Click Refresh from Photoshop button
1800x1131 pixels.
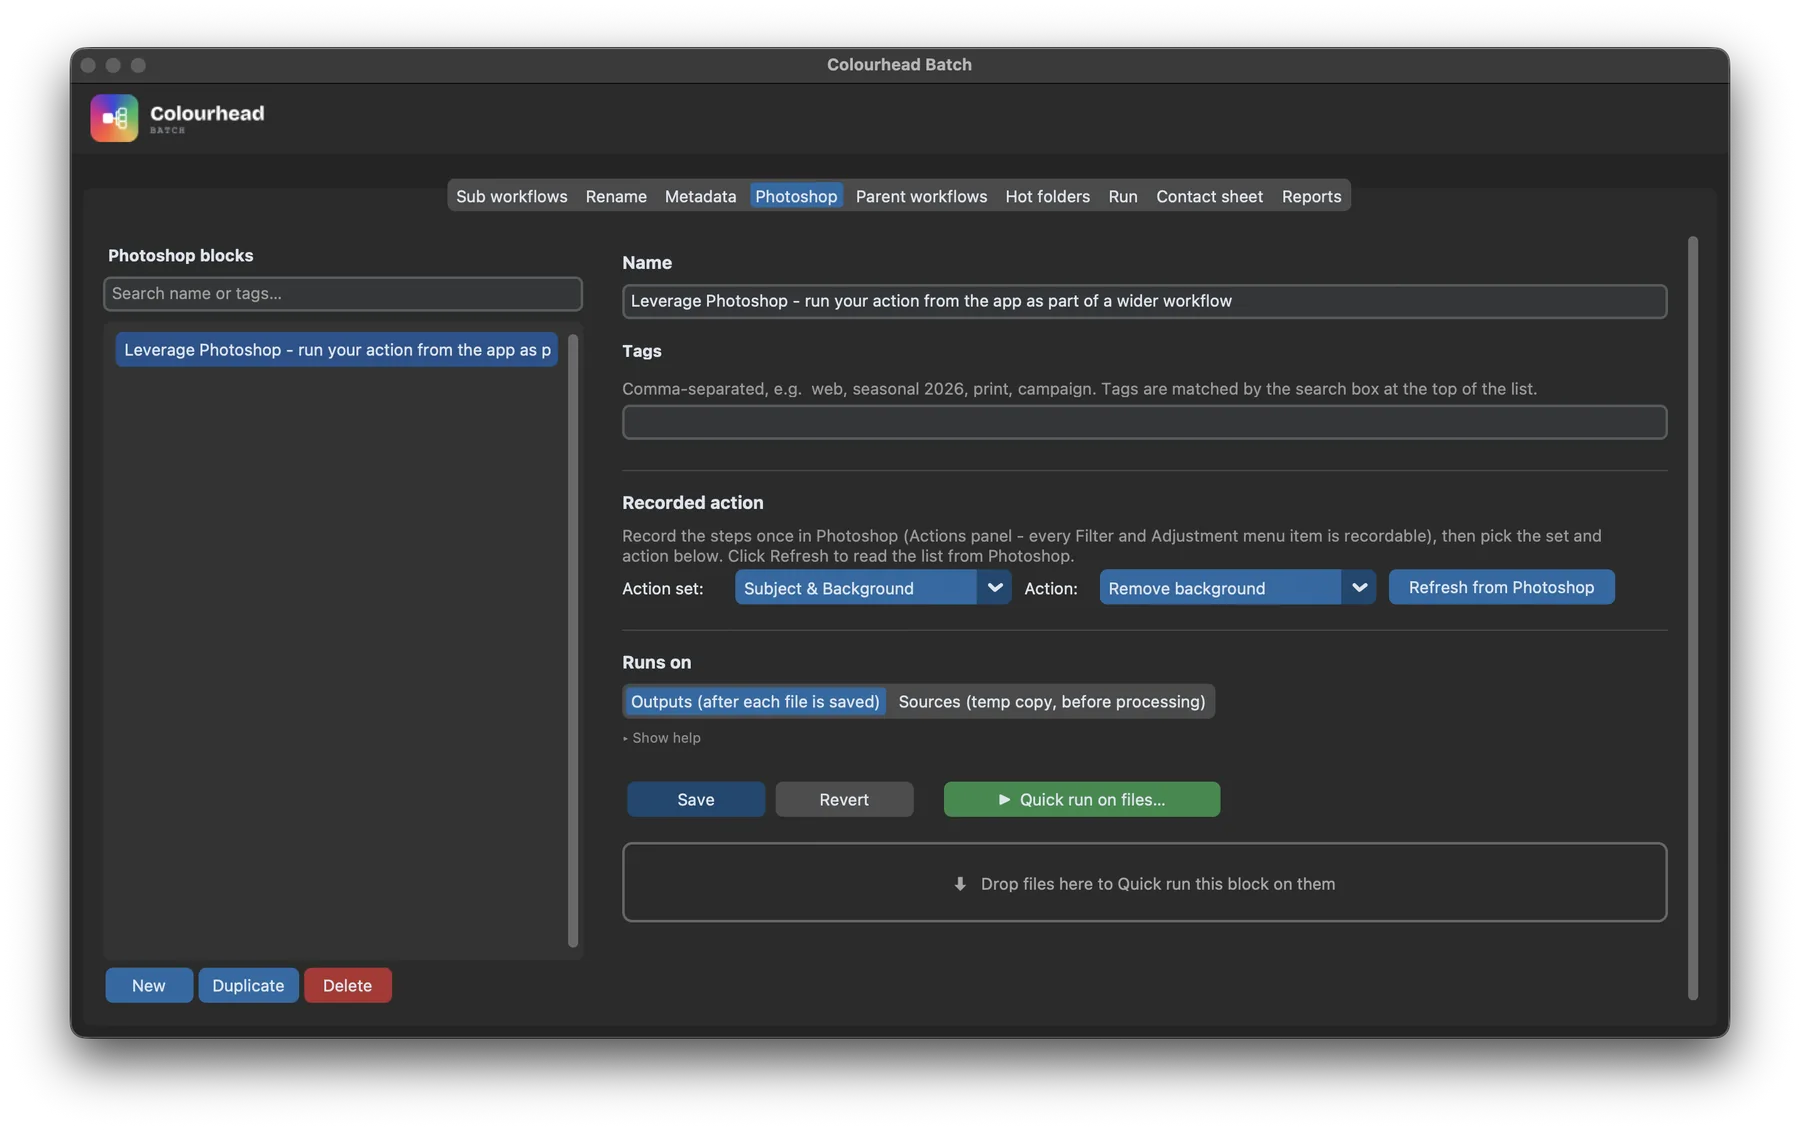[1501, 588]
